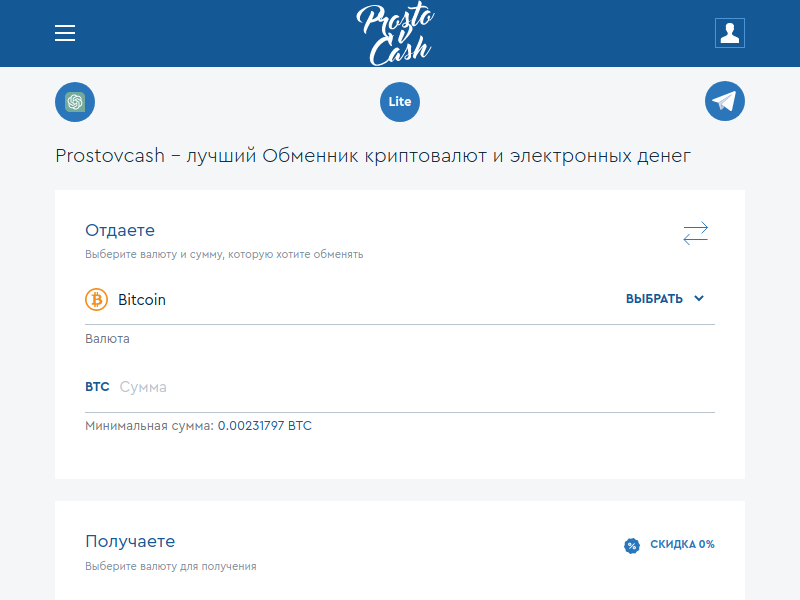Viewport: 800px width, 600px height.
Task: Open the user account profile icon
Action: (x=730, y=33)
